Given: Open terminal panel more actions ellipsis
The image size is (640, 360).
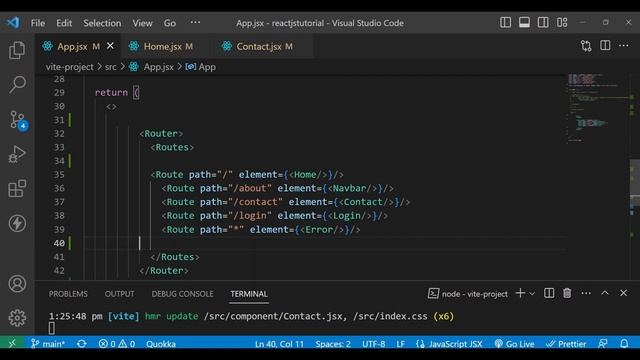Looking at the screenshot, I should point(586,293).
